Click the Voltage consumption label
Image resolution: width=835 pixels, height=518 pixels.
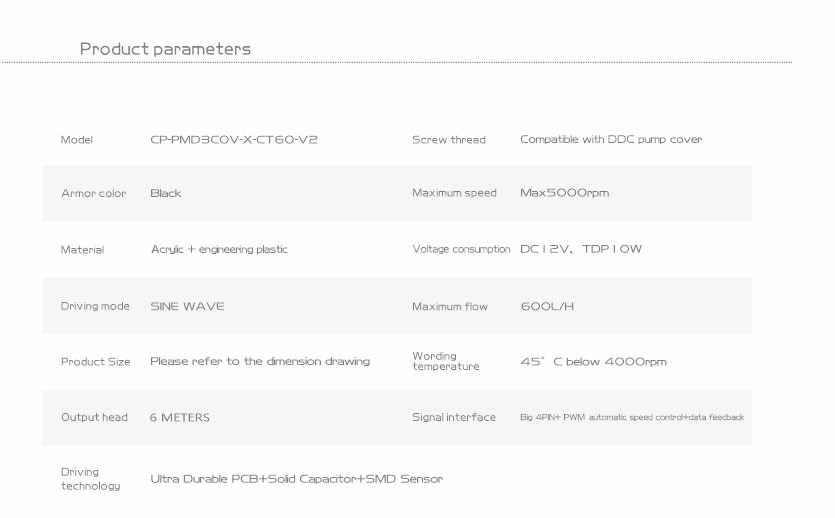coord(461,250)
